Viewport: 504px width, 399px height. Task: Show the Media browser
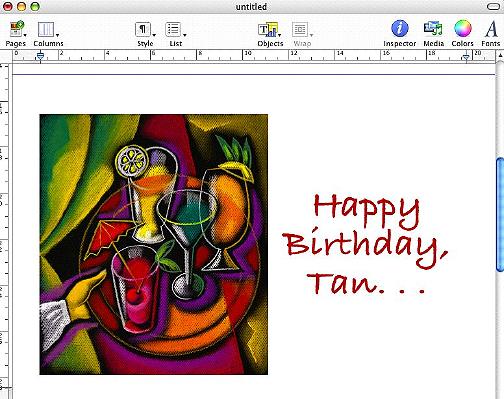pyautogui.click(x=433, y=29)
